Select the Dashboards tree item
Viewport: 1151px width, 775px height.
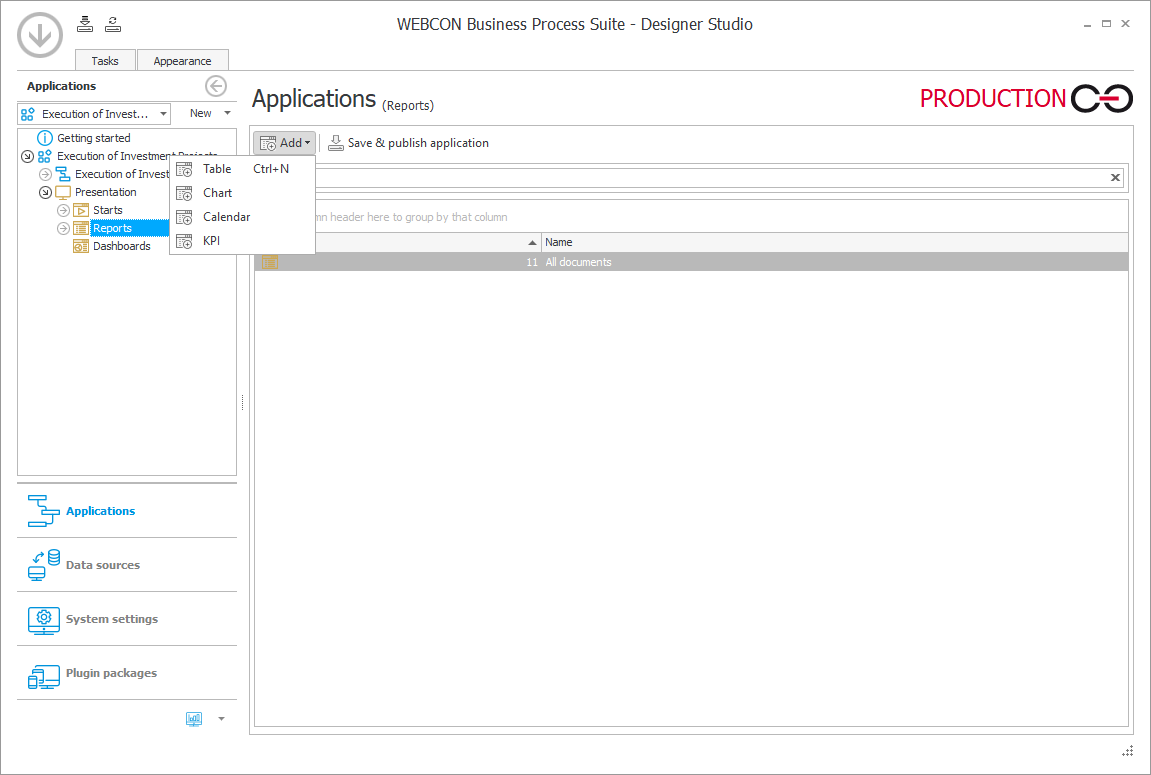tap(122, 246)
